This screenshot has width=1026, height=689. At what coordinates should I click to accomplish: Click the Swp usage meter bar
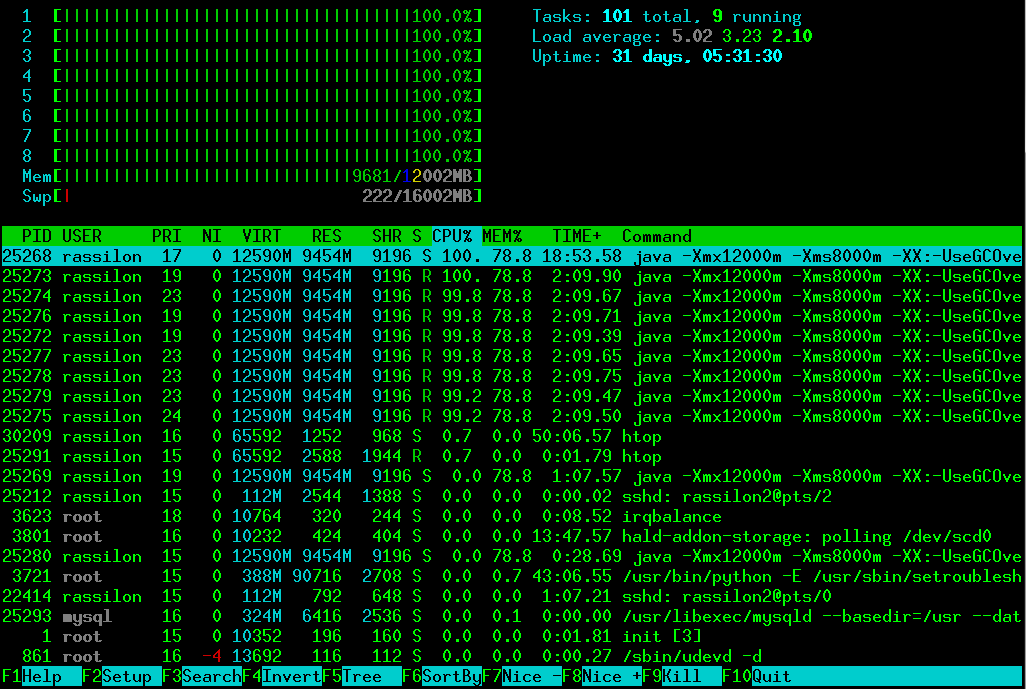[x=267, y=196]
